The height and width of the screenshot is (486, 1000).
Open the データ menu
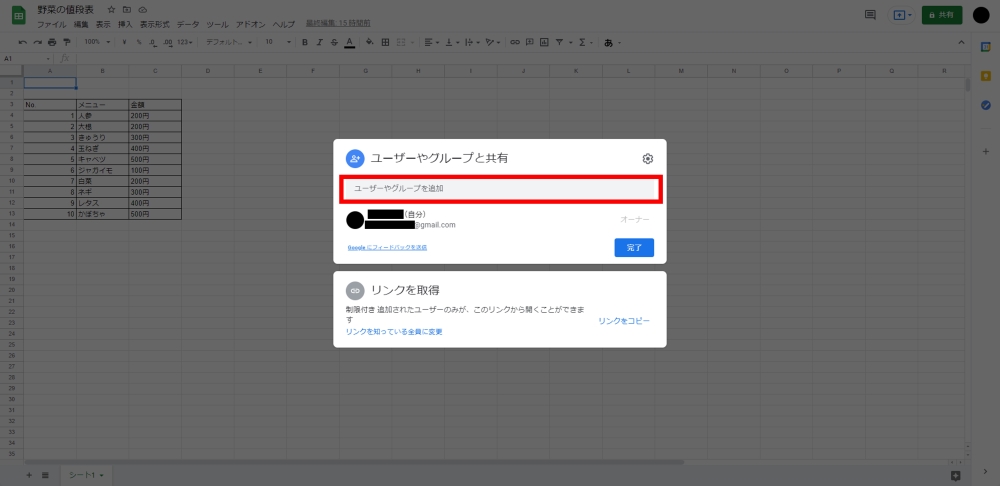pyautogui.click(x=188, y=24)
